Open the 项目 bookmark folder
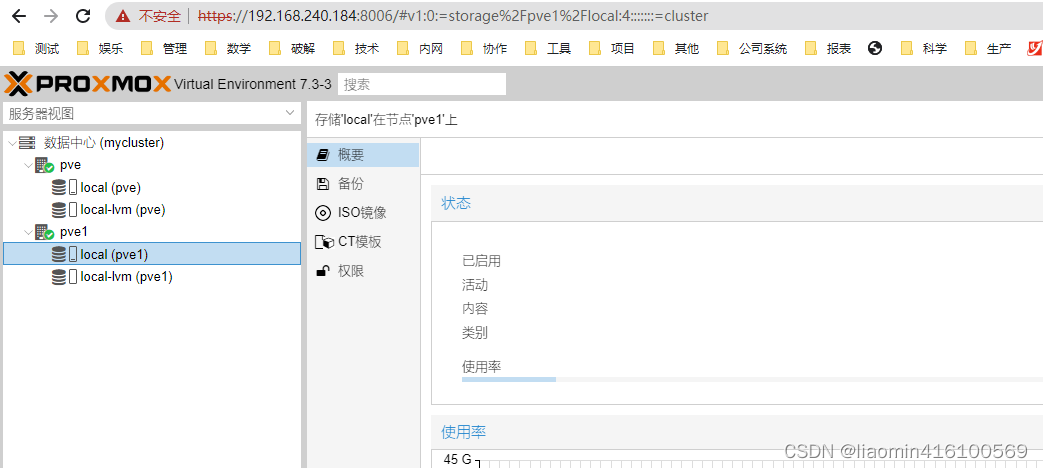The height and width of the screenshot is (468, 1043). pyautogui.click(x=611, y=48)
